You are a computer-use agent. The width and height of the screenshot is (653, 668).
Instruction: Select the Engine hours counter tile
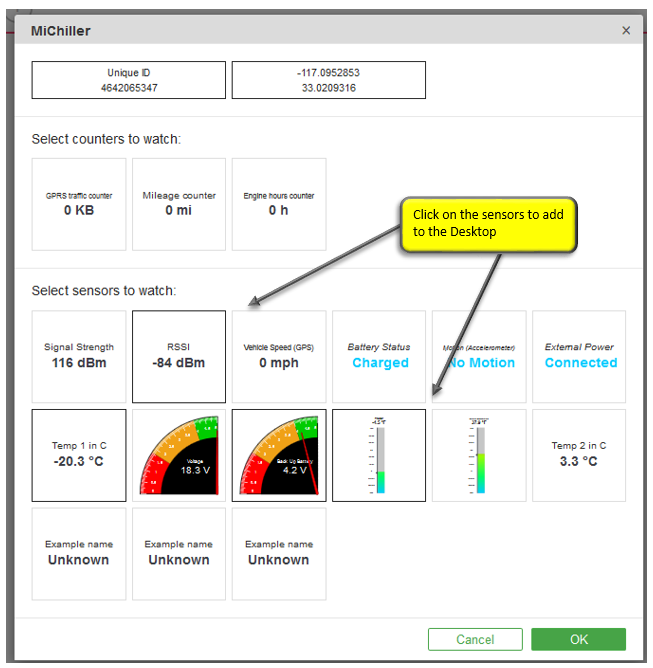(279, 204)
